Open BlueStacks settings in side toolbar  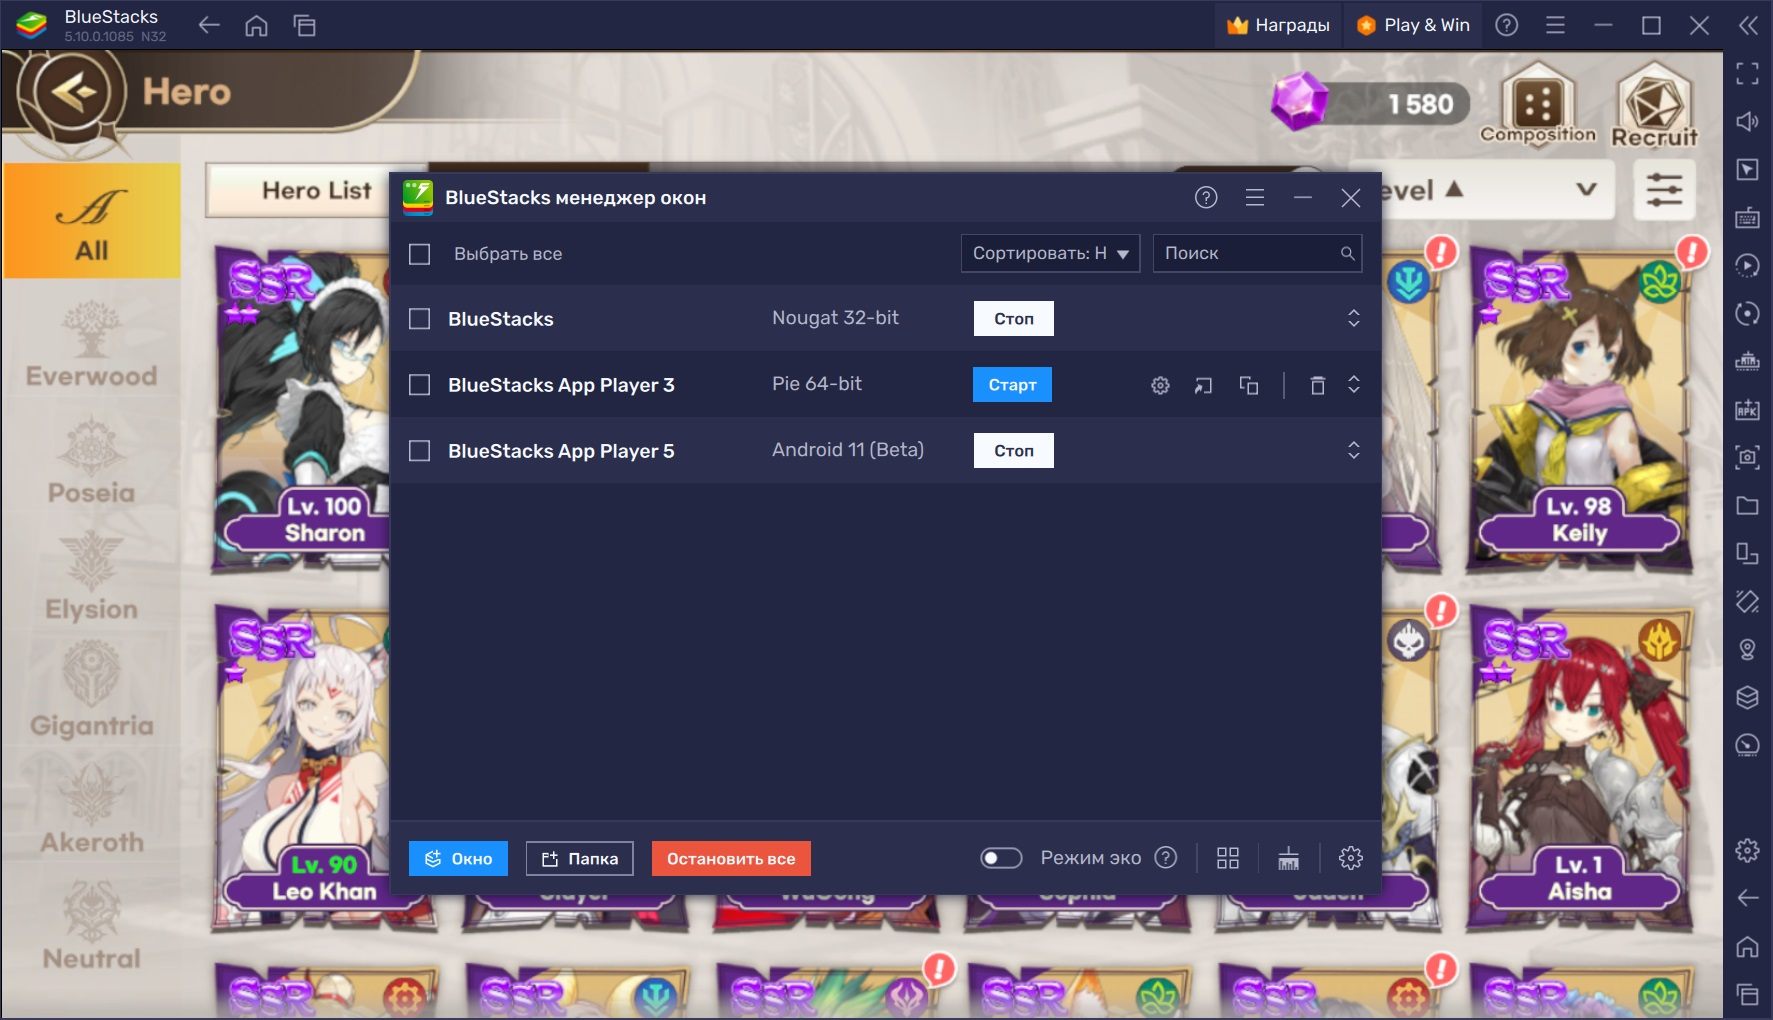[1747, 850]
